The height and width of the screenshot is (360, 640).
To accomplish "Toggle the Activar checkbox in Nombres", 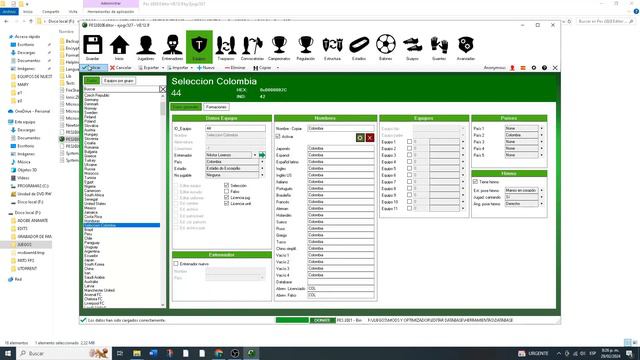I will [278, 137].
